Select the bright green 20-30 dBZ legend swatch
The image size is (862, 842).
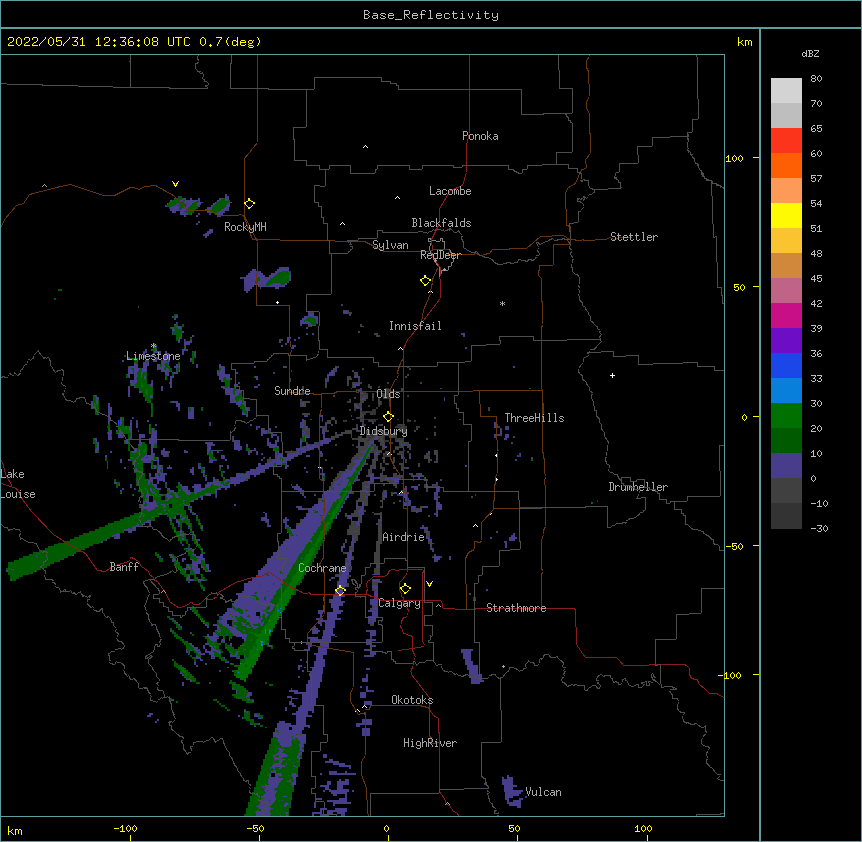786,416
